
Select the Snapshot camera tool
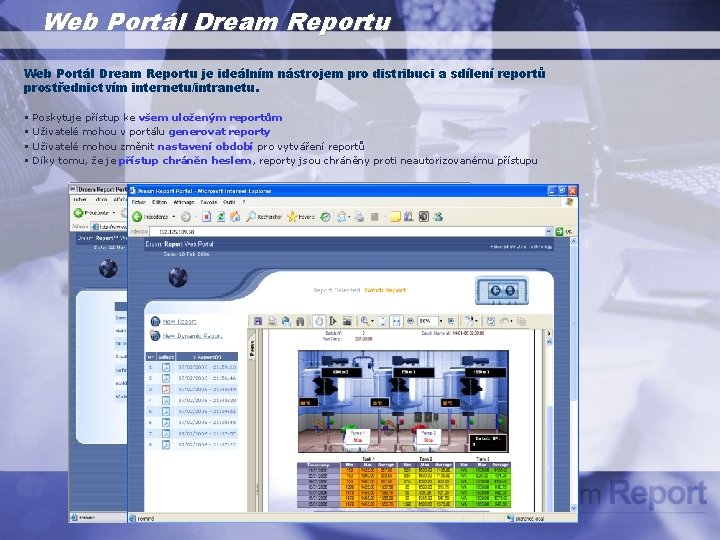(x=347, y=321)
